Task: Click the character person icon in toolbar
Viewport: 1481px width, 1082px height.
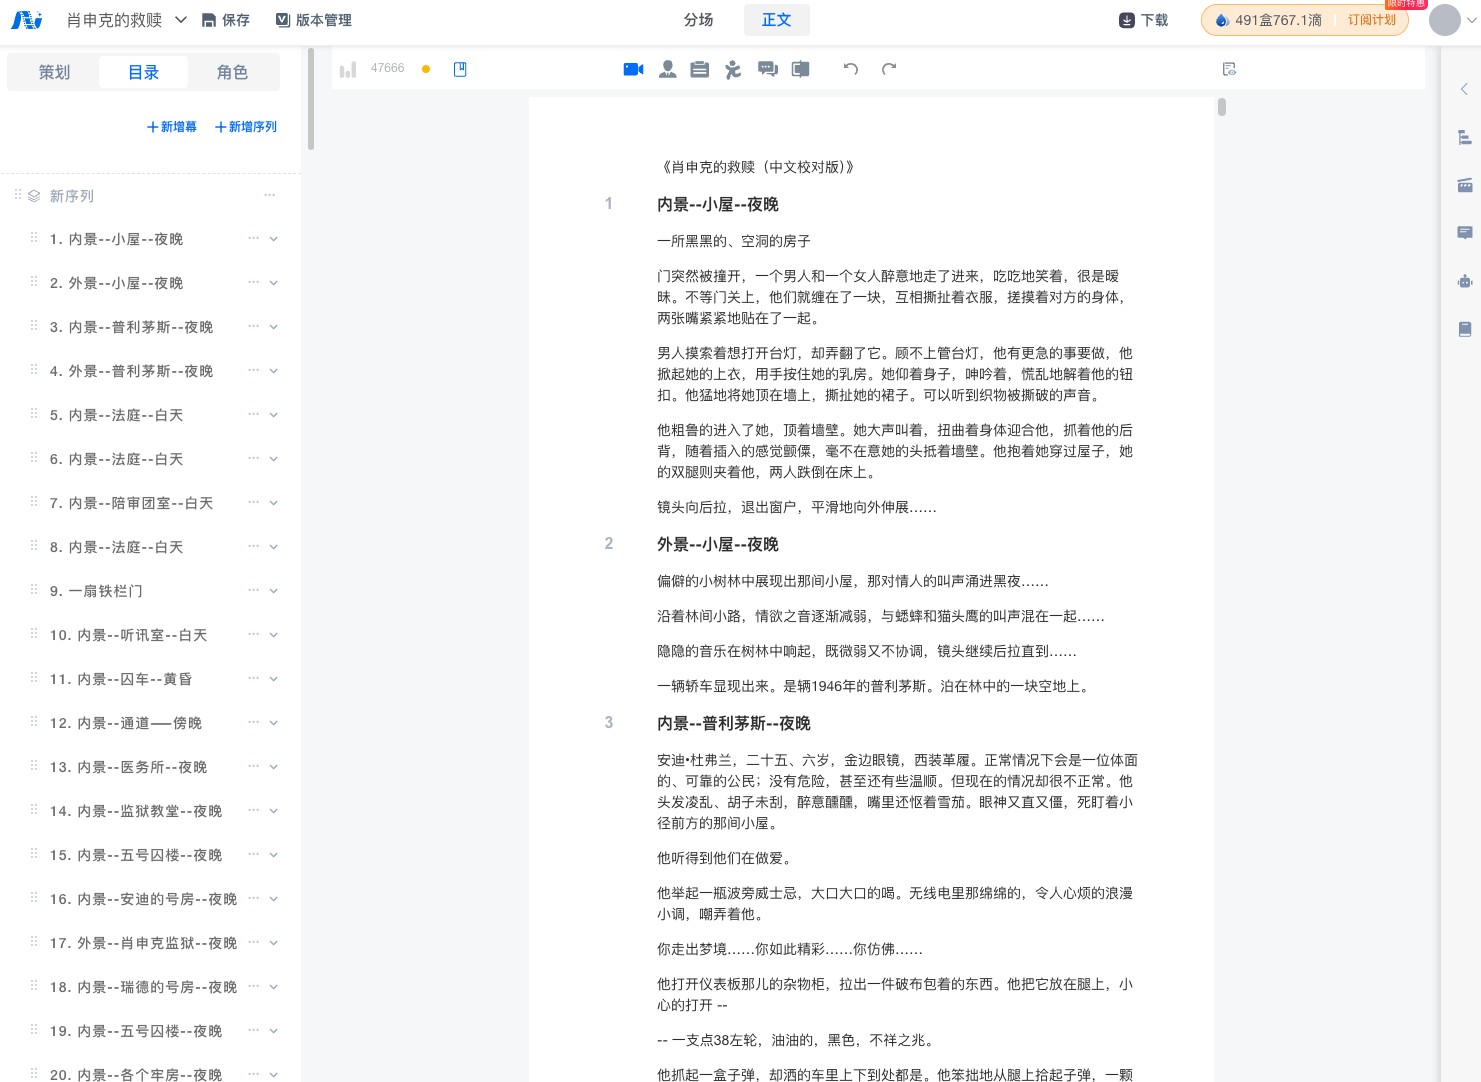Action: pos(667,69)
